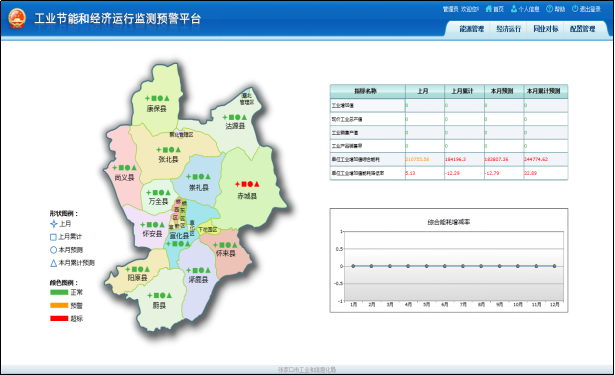Screen dimensions: 615x375
Task: Open 个人信息 using the person icon
Action: coord(514,9)
